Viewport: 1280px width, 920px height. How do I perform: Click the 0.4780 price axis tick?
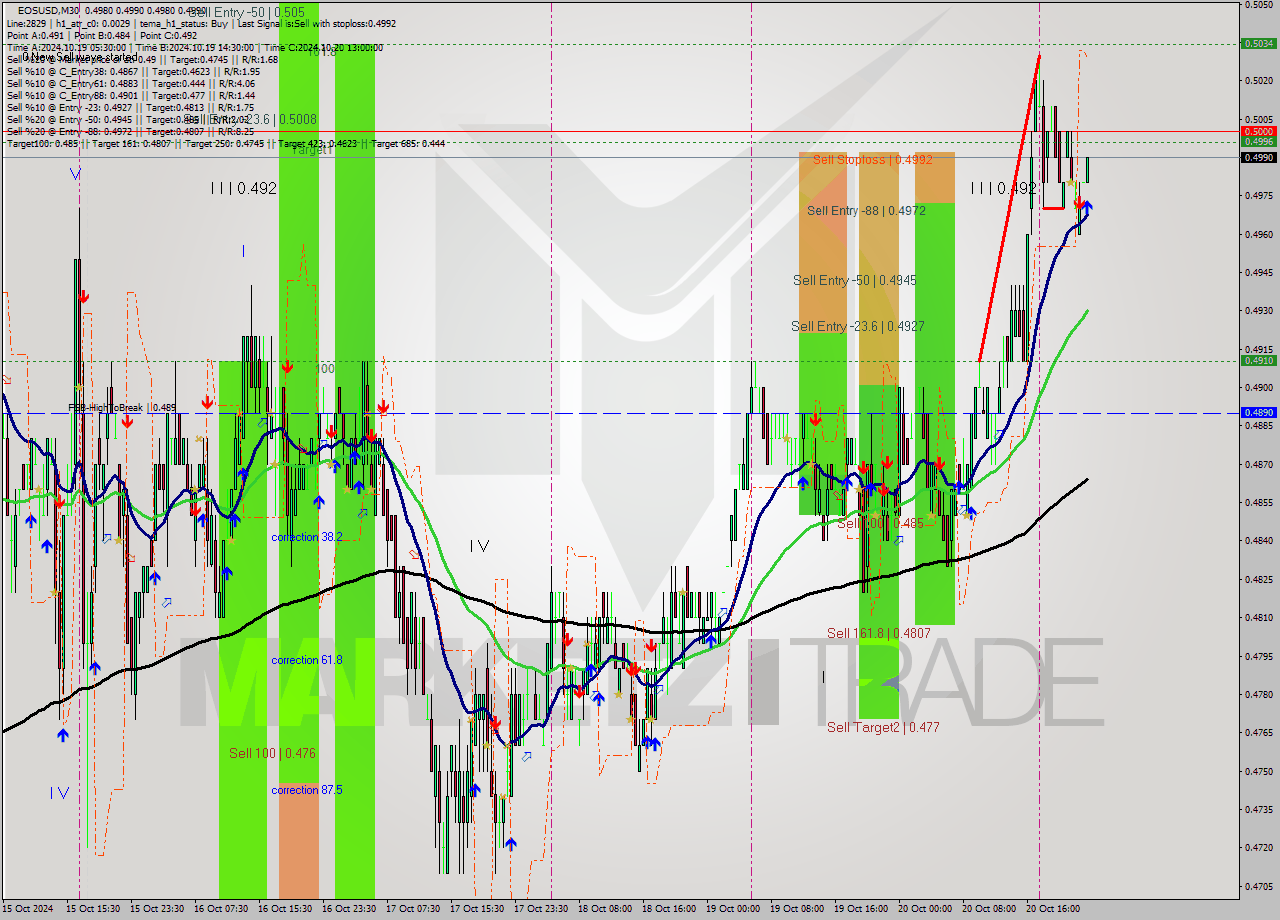click(1258, 694)
